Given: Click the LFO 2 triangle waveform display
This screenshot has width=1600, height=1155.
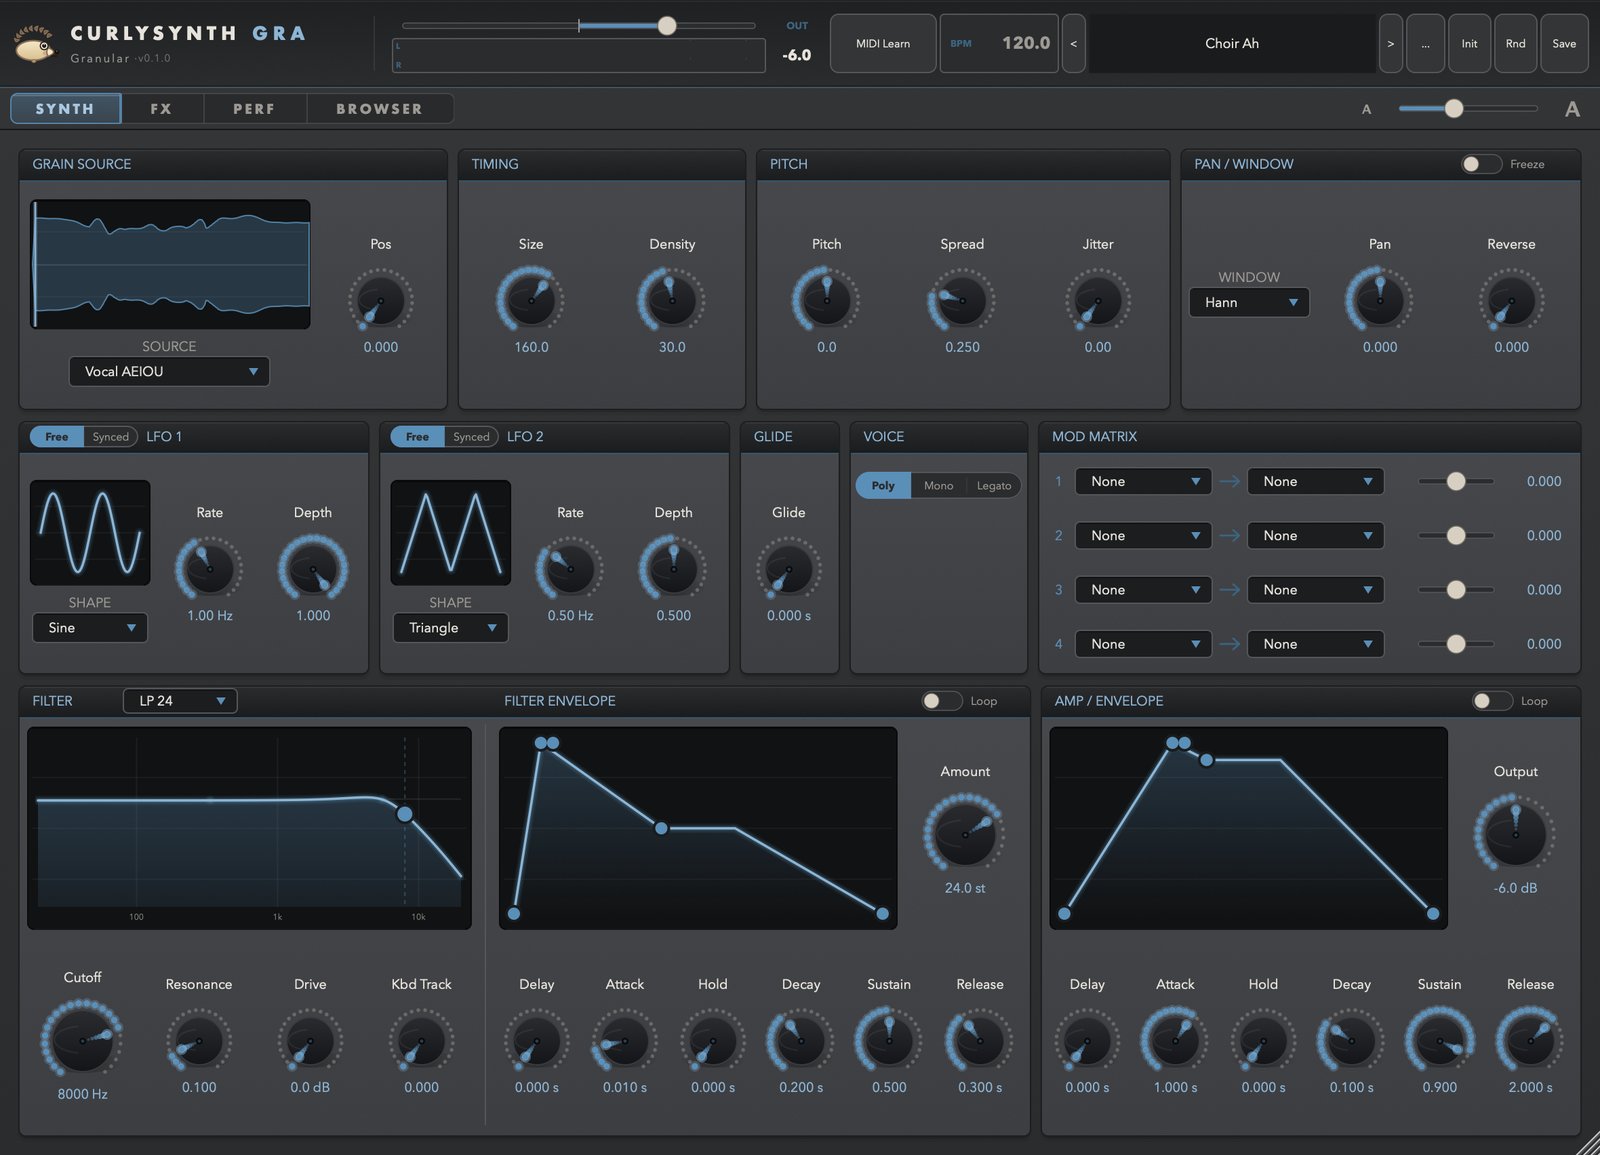Looking at the screenshot, I should coord(450,532).
